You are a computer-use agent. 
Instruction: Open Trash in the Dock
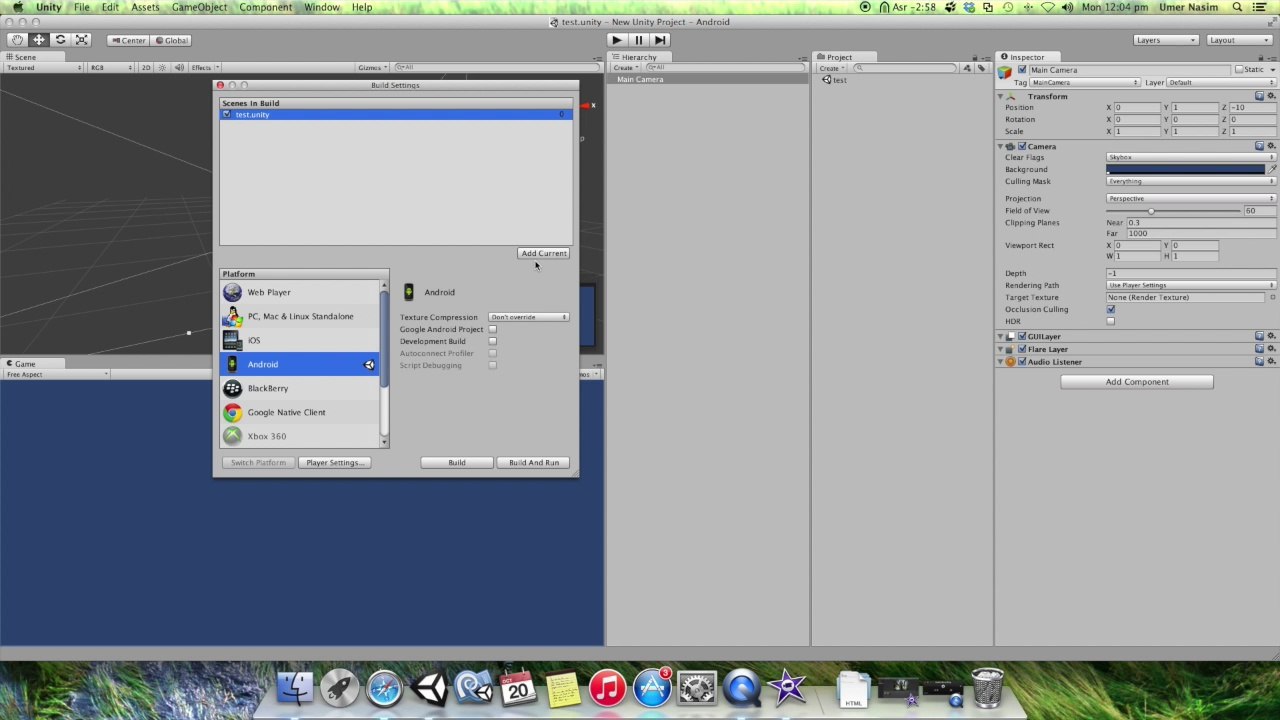pyautogui.click(x=987, y=688)
